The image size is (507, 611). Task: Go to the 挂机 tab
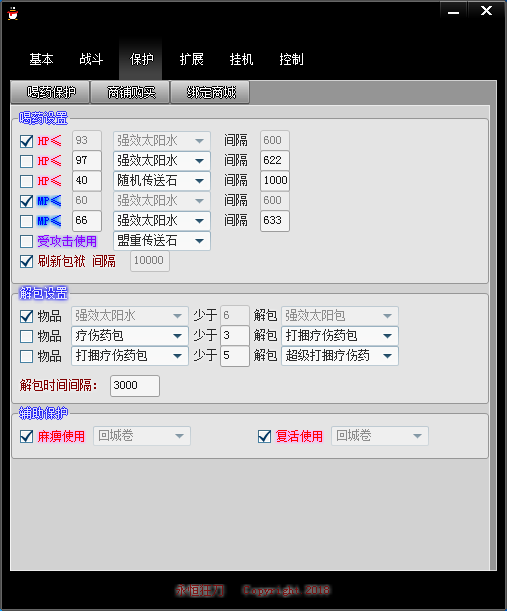(241, 59)
